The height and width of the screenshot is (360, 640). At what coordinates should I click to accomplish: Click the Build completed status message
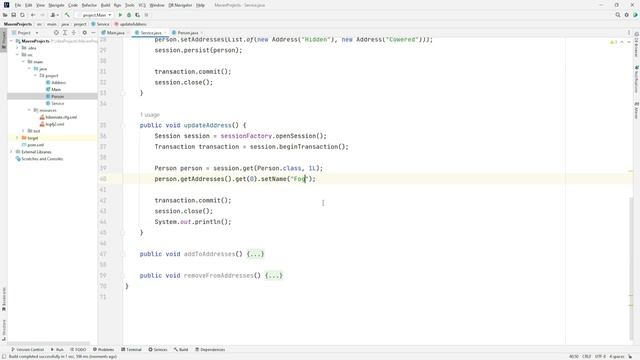pyautogui.click(x=62, y=356)
